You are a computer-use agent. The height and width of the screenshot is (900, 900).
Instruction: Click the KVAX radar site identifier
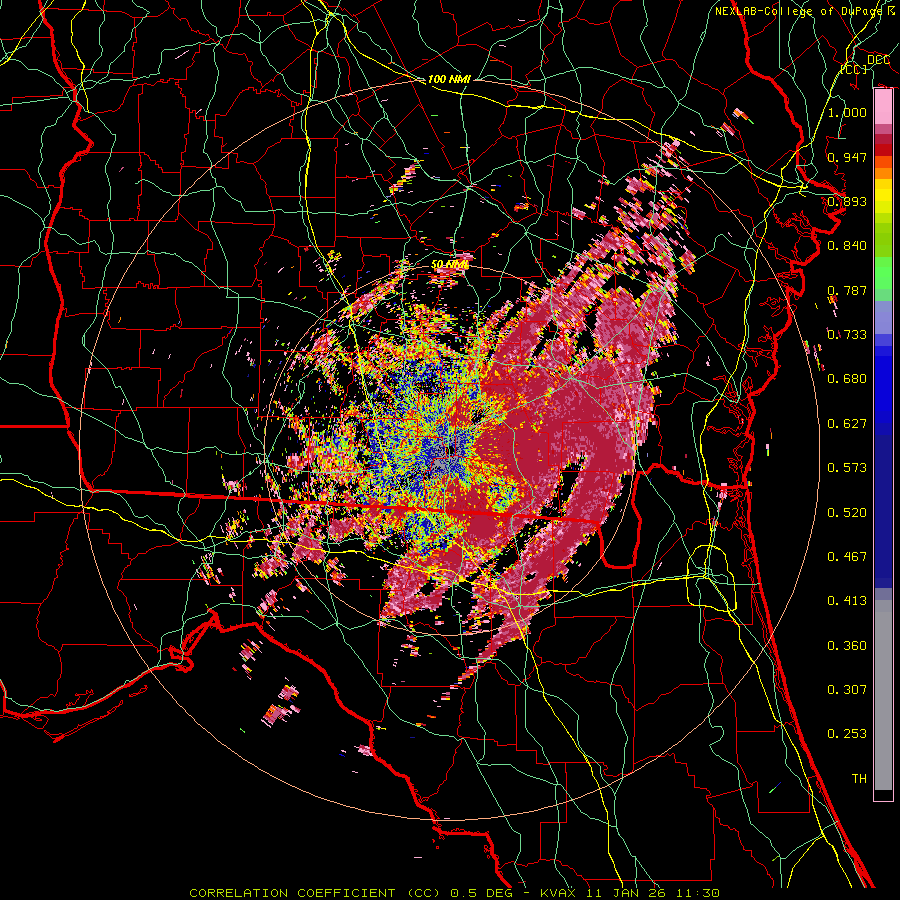point(559,893)
